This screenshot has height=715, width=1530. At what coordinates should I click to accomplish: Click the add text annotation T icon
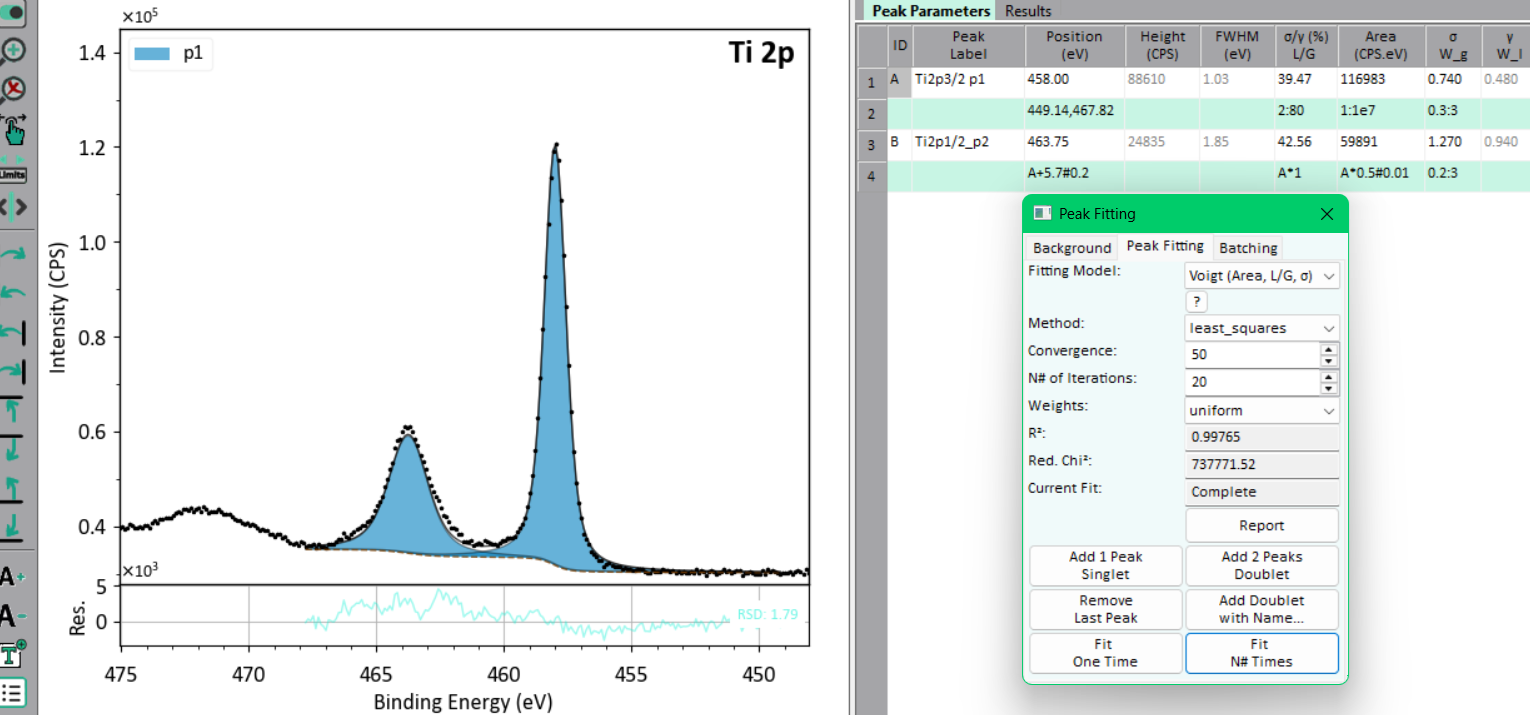(13, 654)
